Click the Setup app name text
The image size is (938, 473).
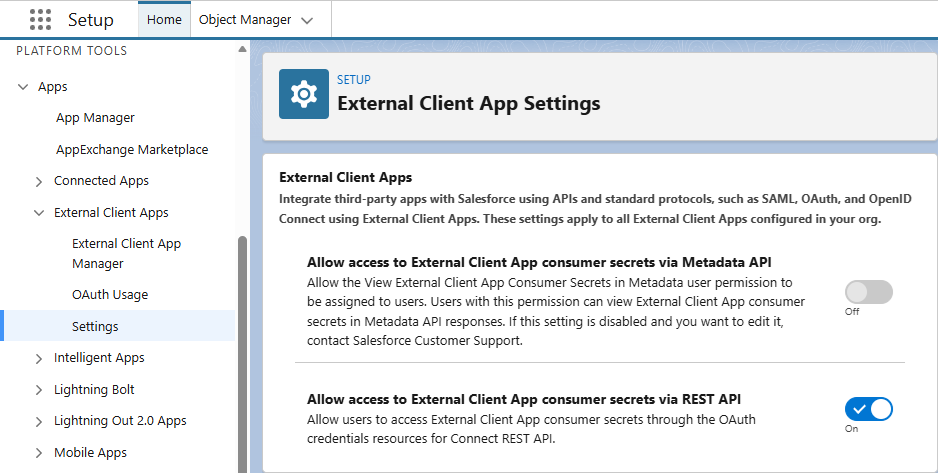point(90,20)
